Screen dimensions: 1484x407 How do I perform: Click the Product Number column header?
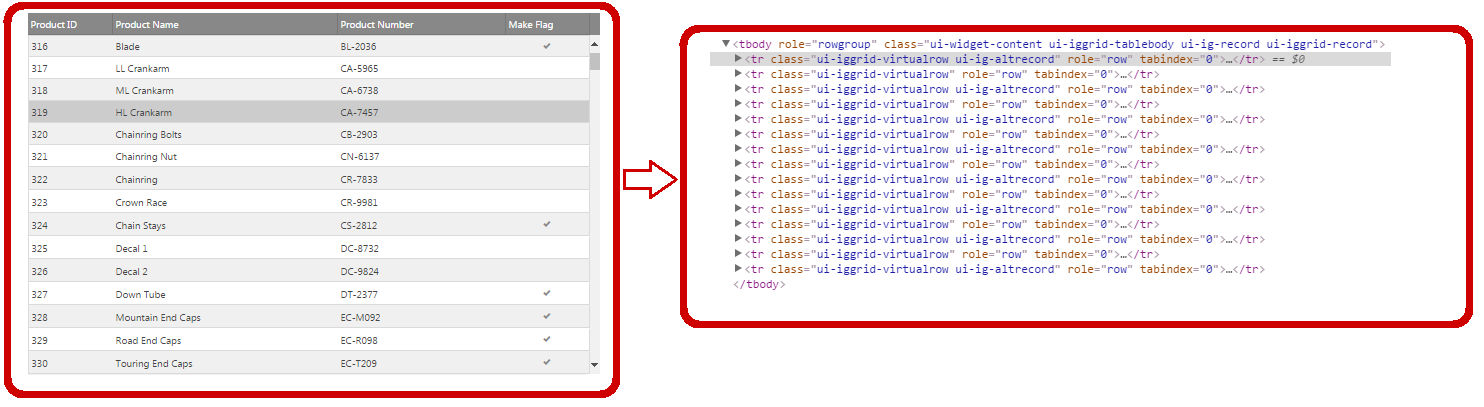[x=376, y=25]
